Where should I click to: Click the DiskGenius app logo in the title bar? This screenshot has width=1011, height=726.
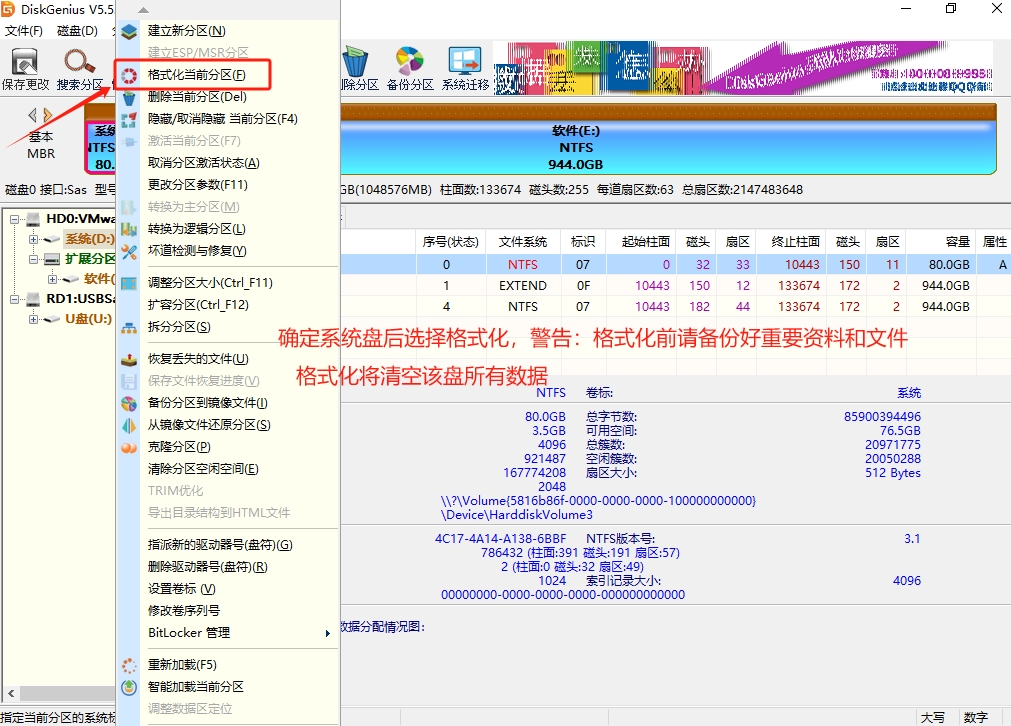8,9
